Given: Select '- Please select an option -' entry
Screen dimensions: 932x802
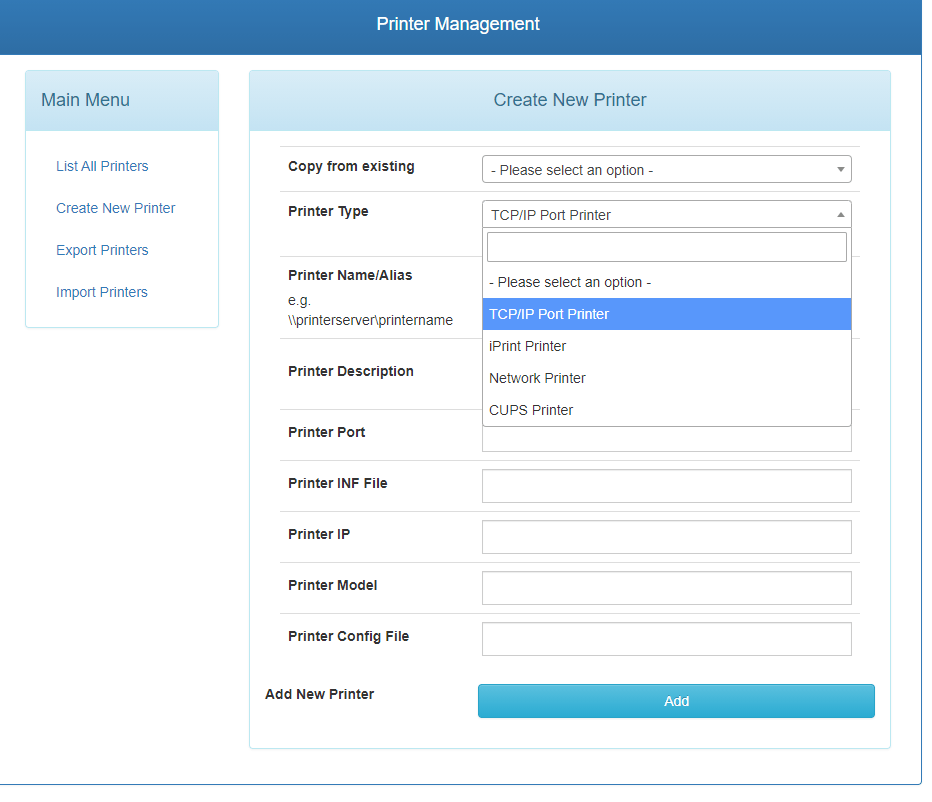Looking at the screenshot, I should [x=667, y=282].
